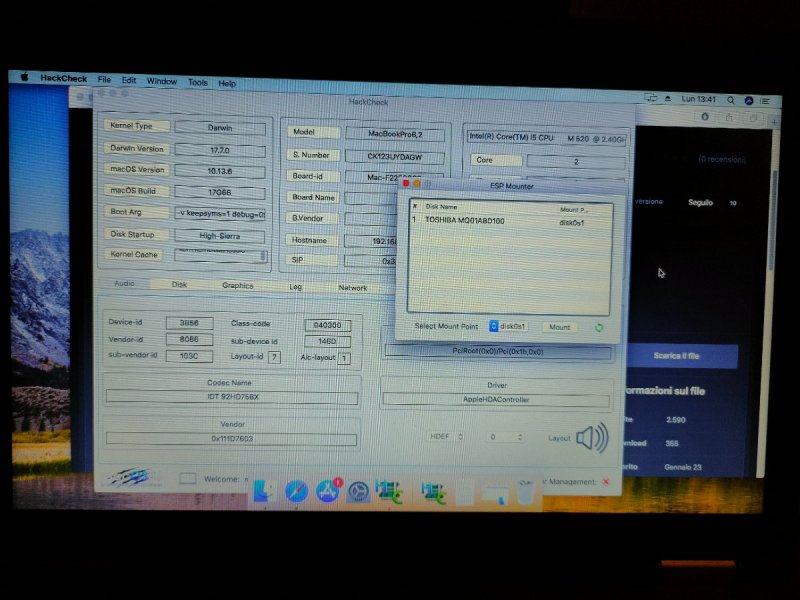Screen dimensions: 800x600
Task: Click the (0 recensioni) link in Safari
Action: pyautogui.click(x=722, y=159)
